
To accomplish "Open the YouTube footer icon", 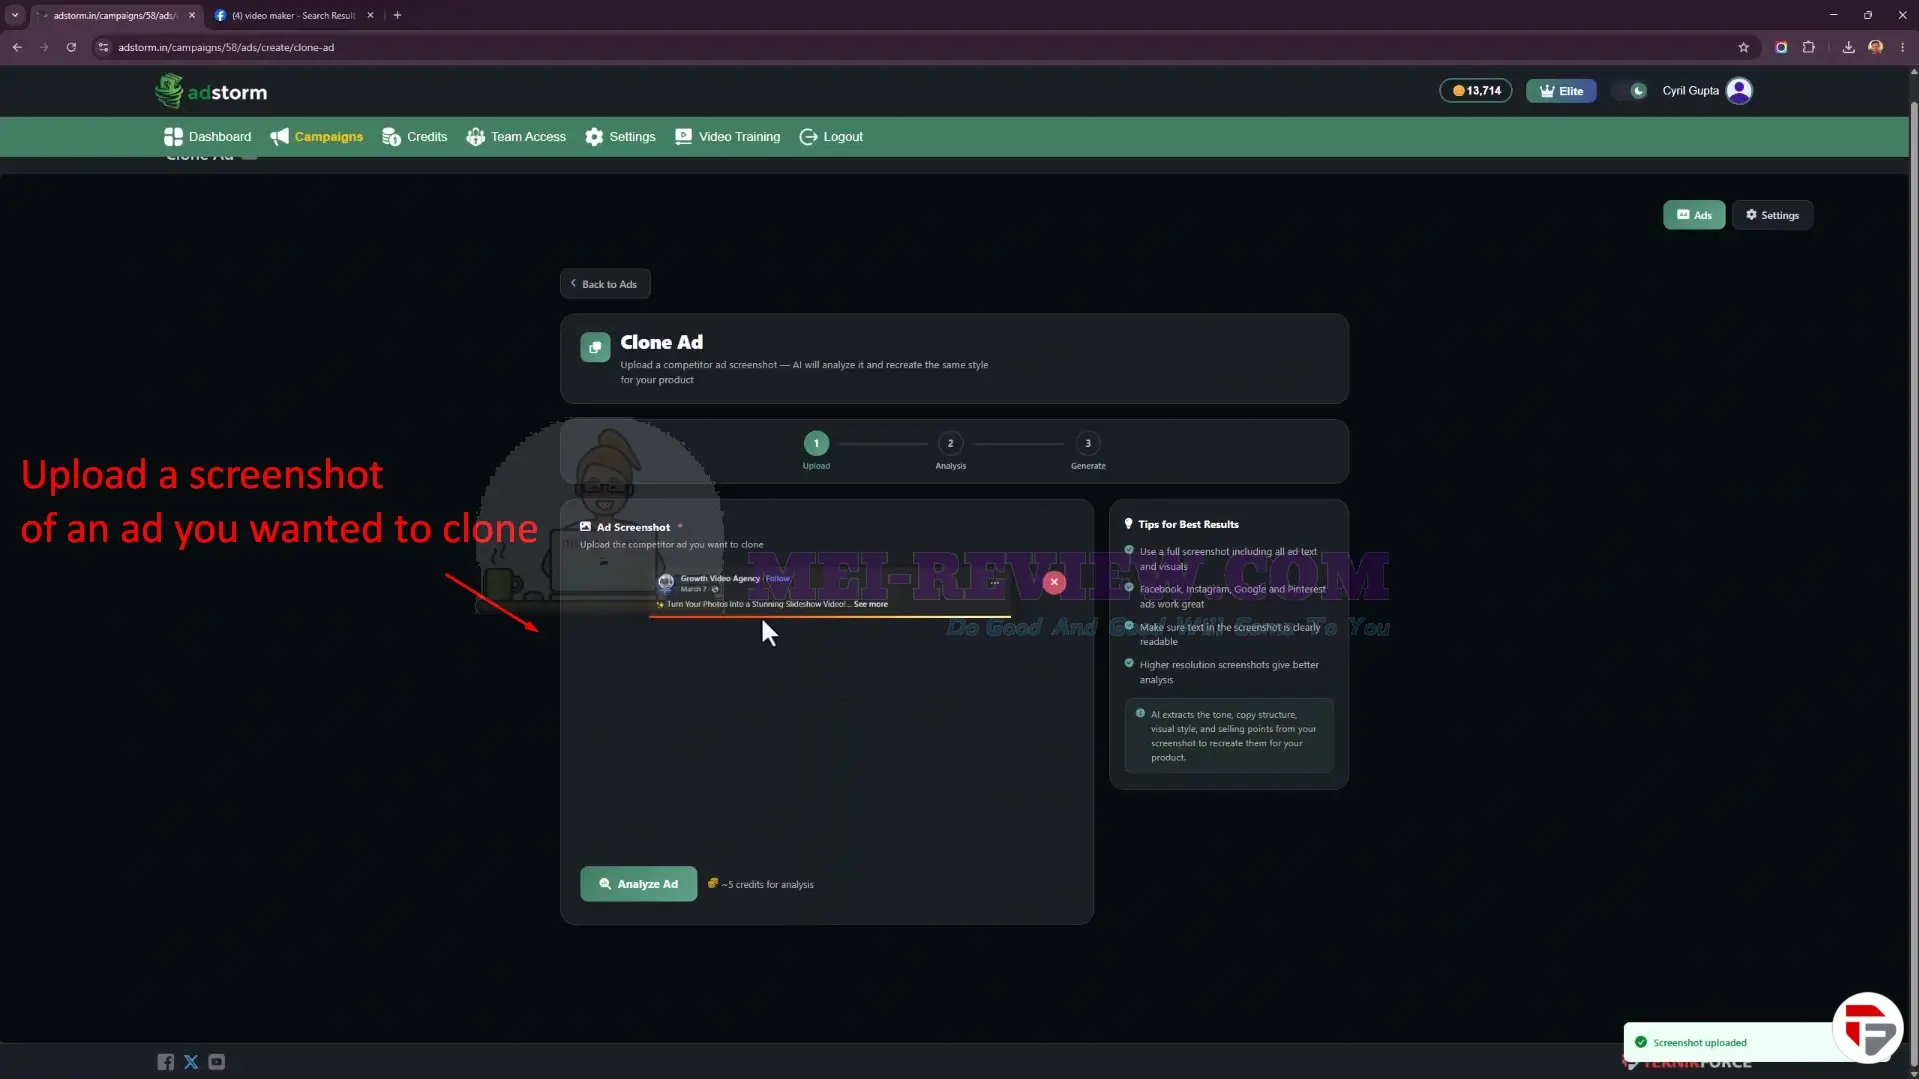I will point(217,1062).
